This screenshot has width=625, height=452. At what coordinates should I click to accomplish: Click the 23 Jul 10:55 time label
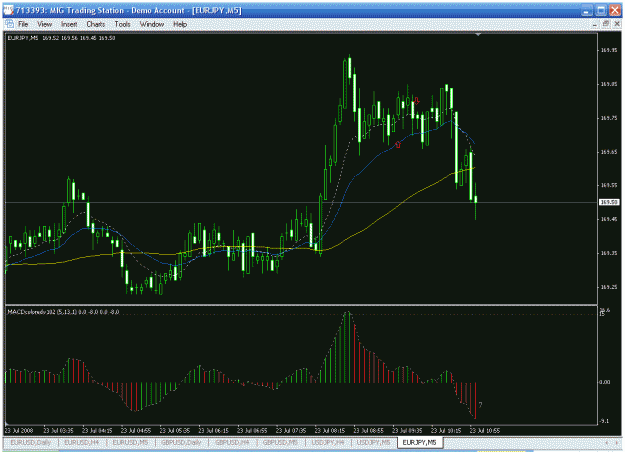pos(485,430)
